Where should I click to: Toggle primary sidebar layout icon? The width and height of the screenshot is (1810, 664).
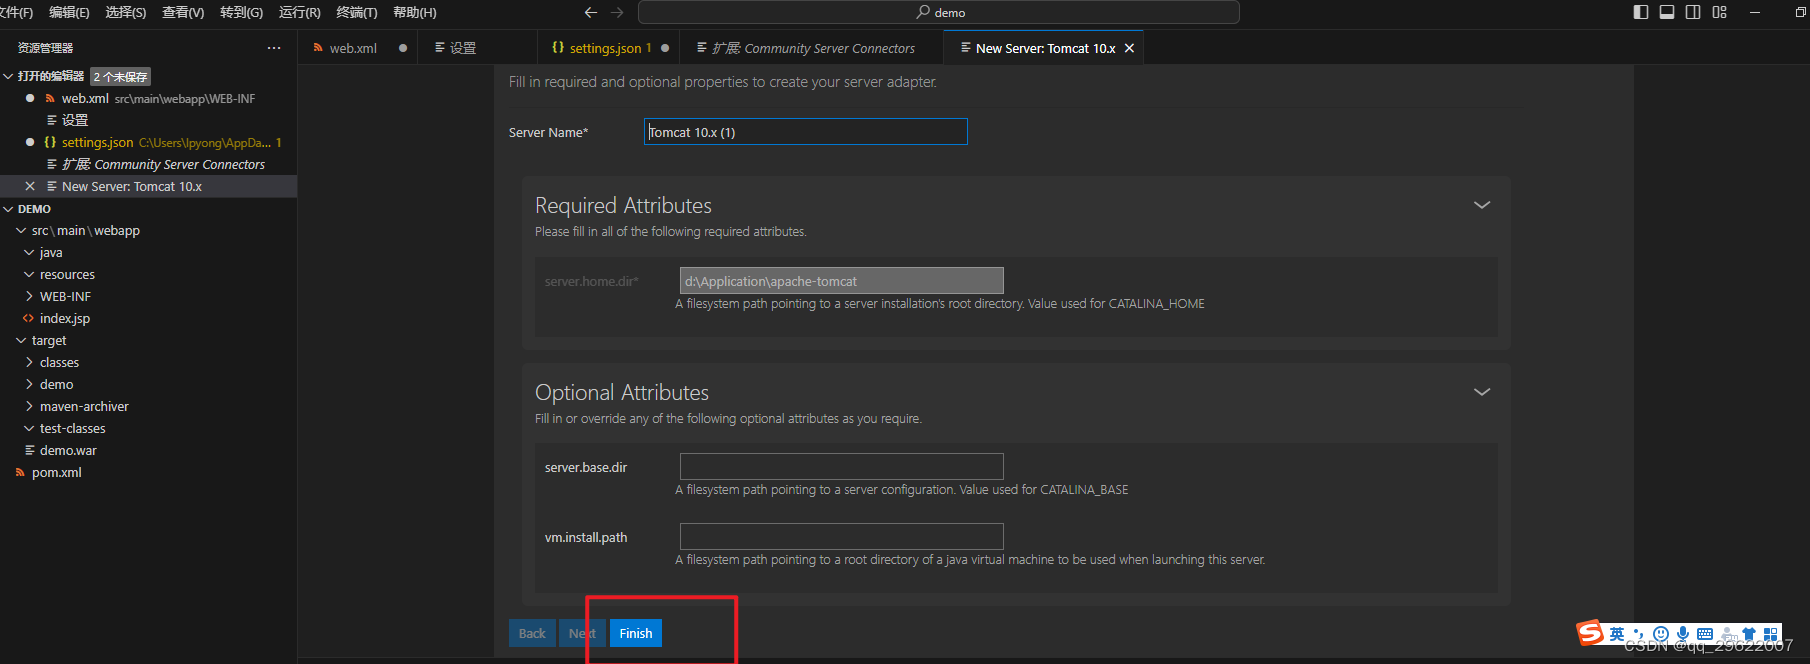point(1641,12)
